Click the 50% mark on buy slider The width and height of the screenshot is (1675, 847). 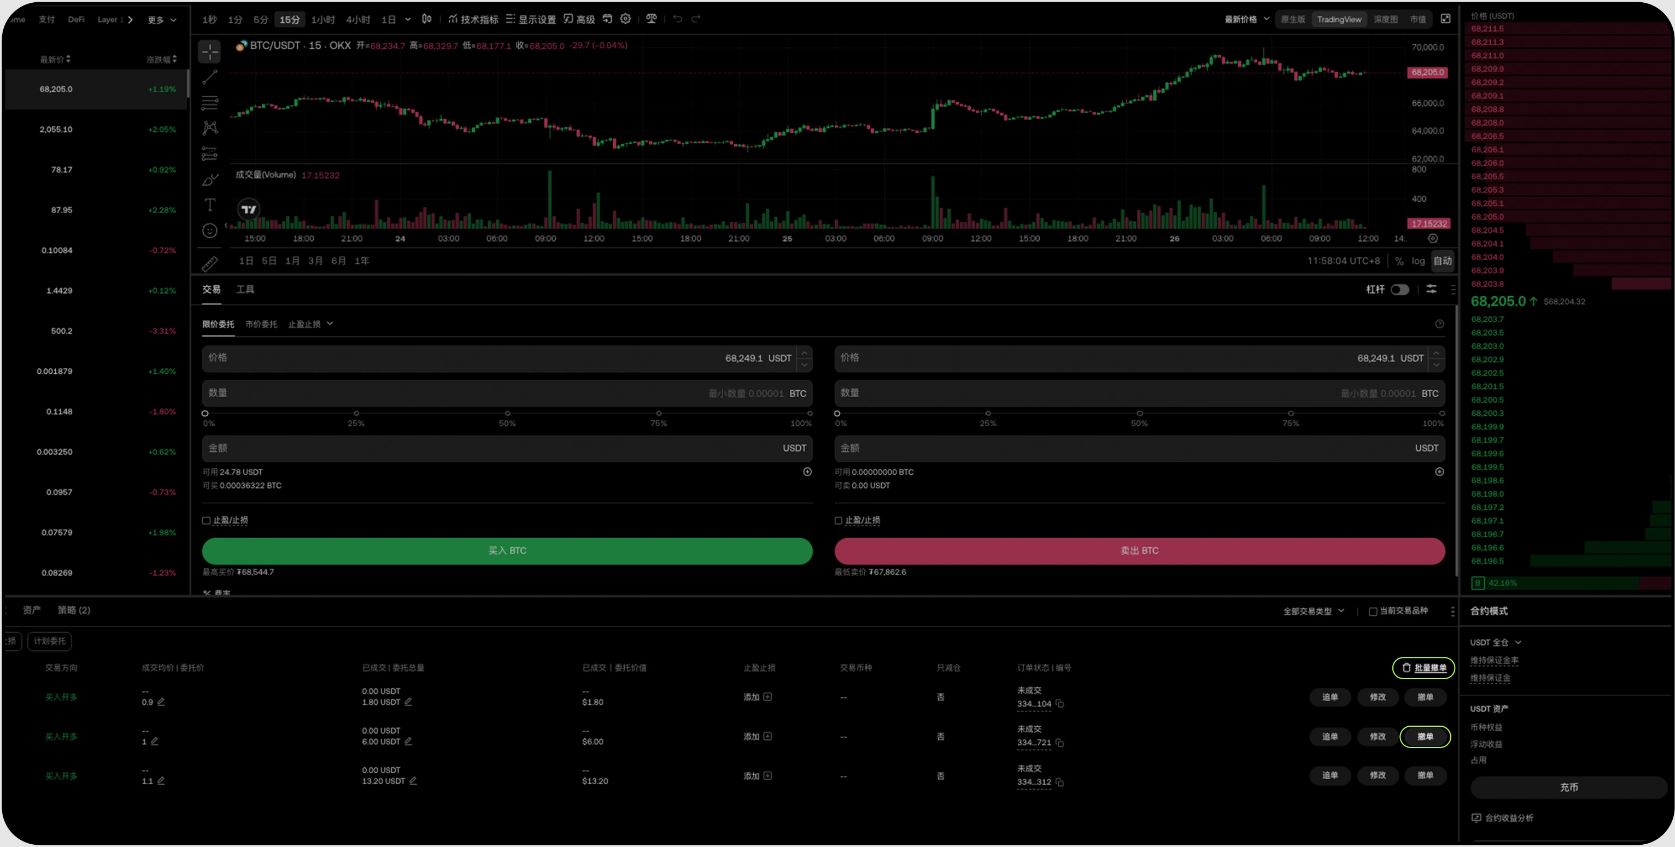click(x=507, y=413)
